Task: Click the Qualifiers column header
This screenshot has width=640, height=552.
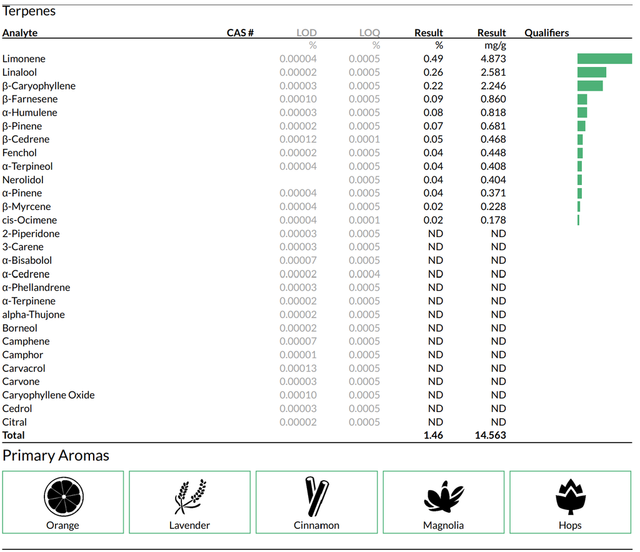Action: click(547, 33)
